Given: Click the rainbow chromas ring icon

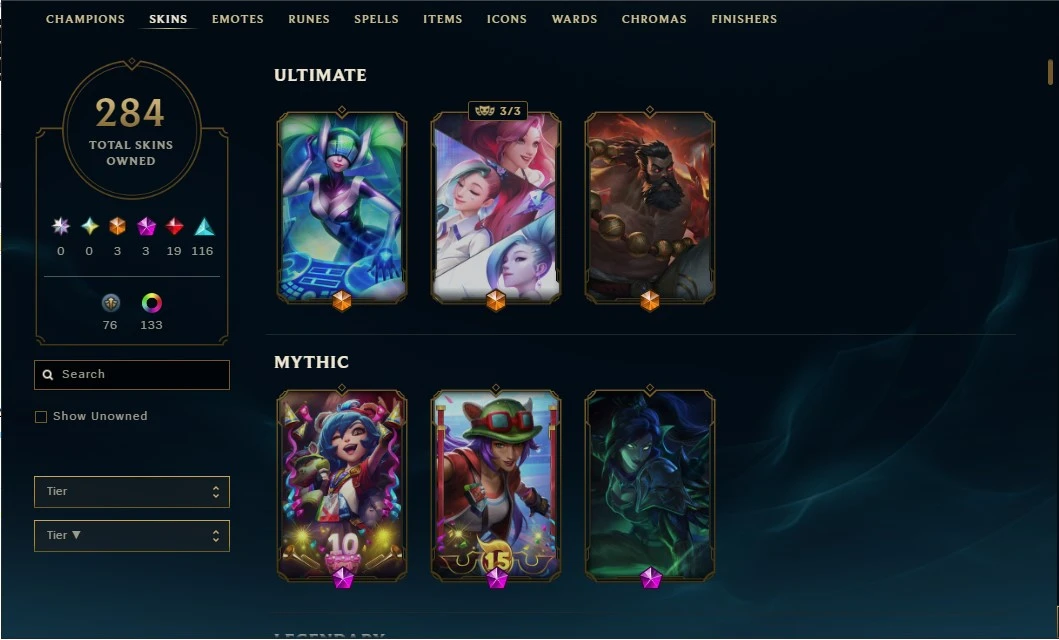Looking at the screenshot, I should (x=151, y=303).
